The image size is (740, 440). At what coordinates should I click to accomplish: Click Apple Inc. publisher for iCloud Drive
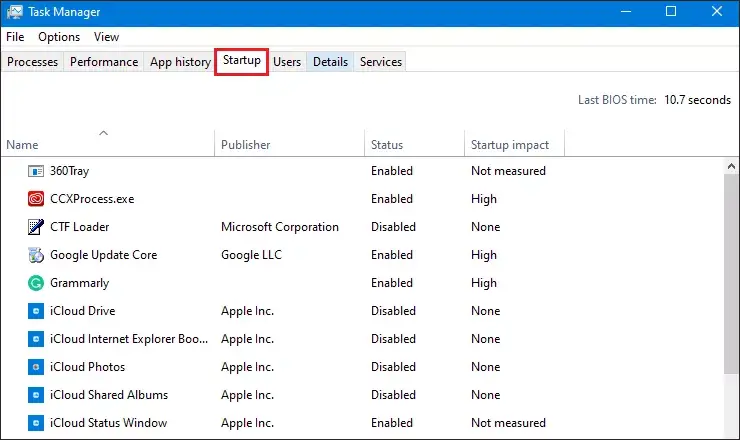[247, 311]
